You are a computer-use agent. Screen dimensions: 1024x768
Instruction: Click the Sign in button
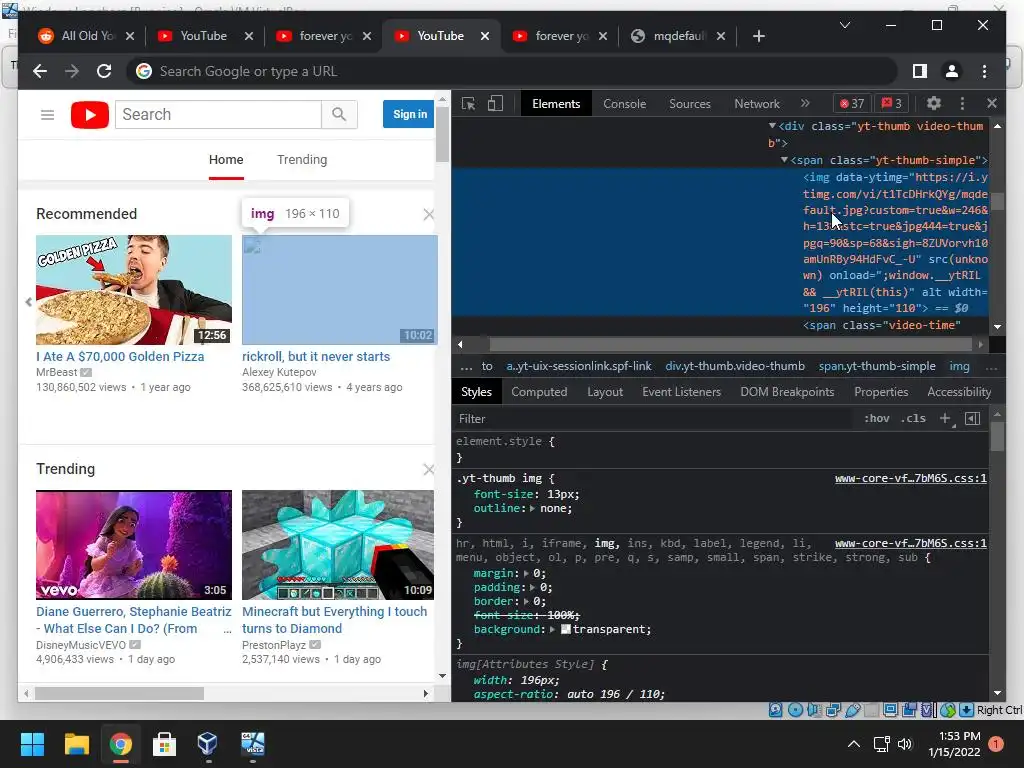pos(409,114)
